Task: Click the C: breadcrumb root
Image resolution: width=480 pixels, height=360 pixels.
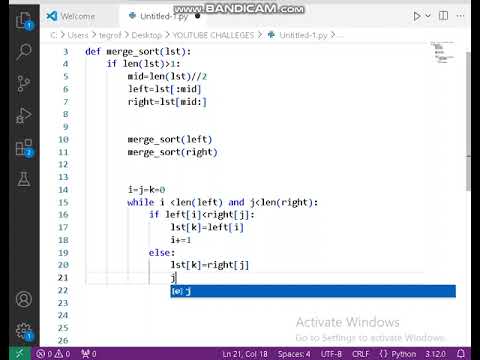Action: point(54,35)
